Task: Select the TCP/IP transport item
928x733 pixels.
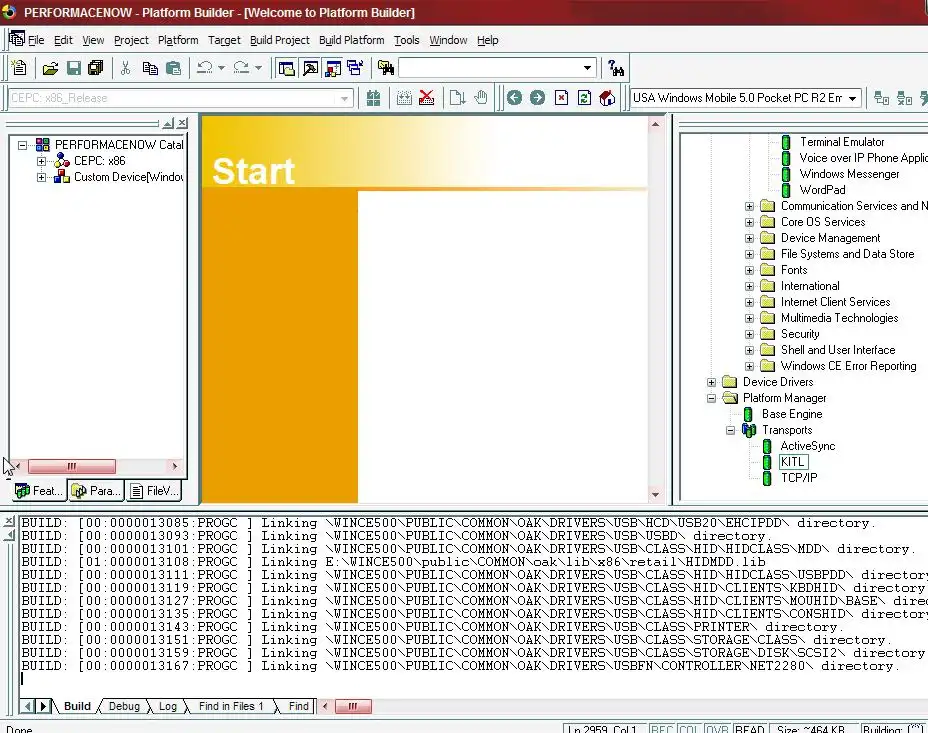Action: click(x=798, y=478)
